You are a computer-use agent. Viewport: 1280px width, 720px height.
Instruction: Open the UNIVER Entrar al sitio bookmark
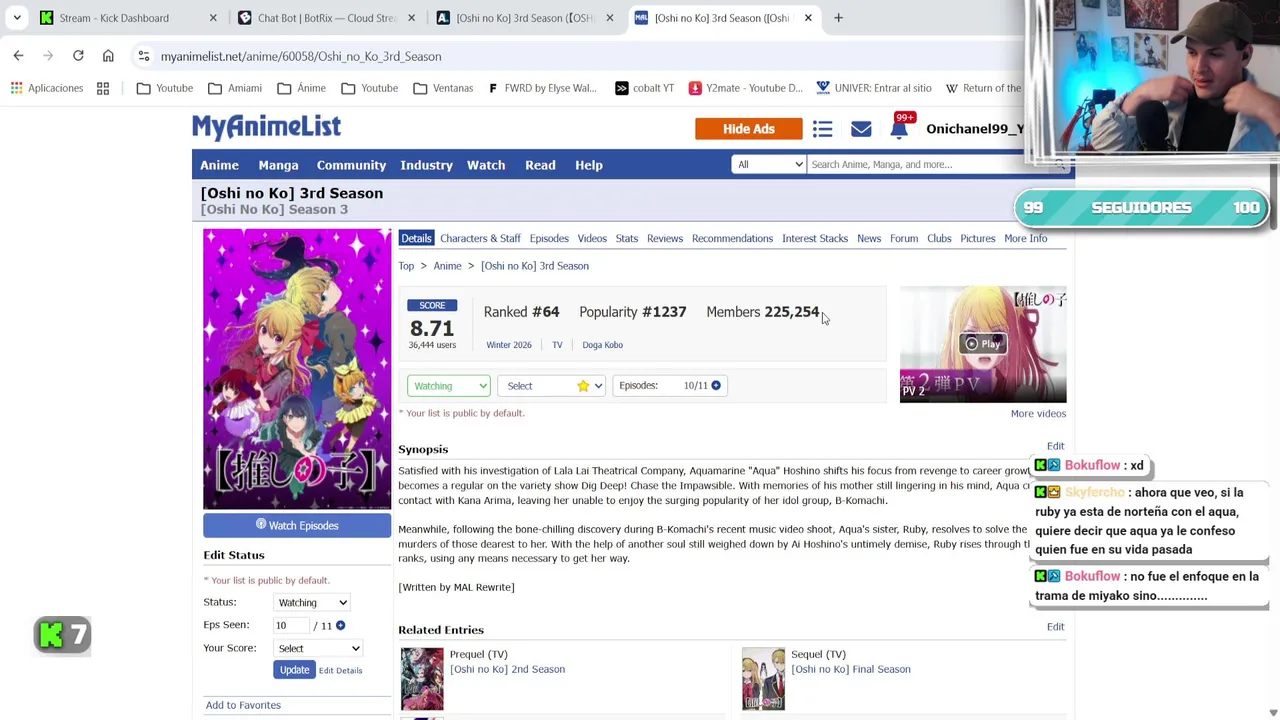tap(874, 88)
